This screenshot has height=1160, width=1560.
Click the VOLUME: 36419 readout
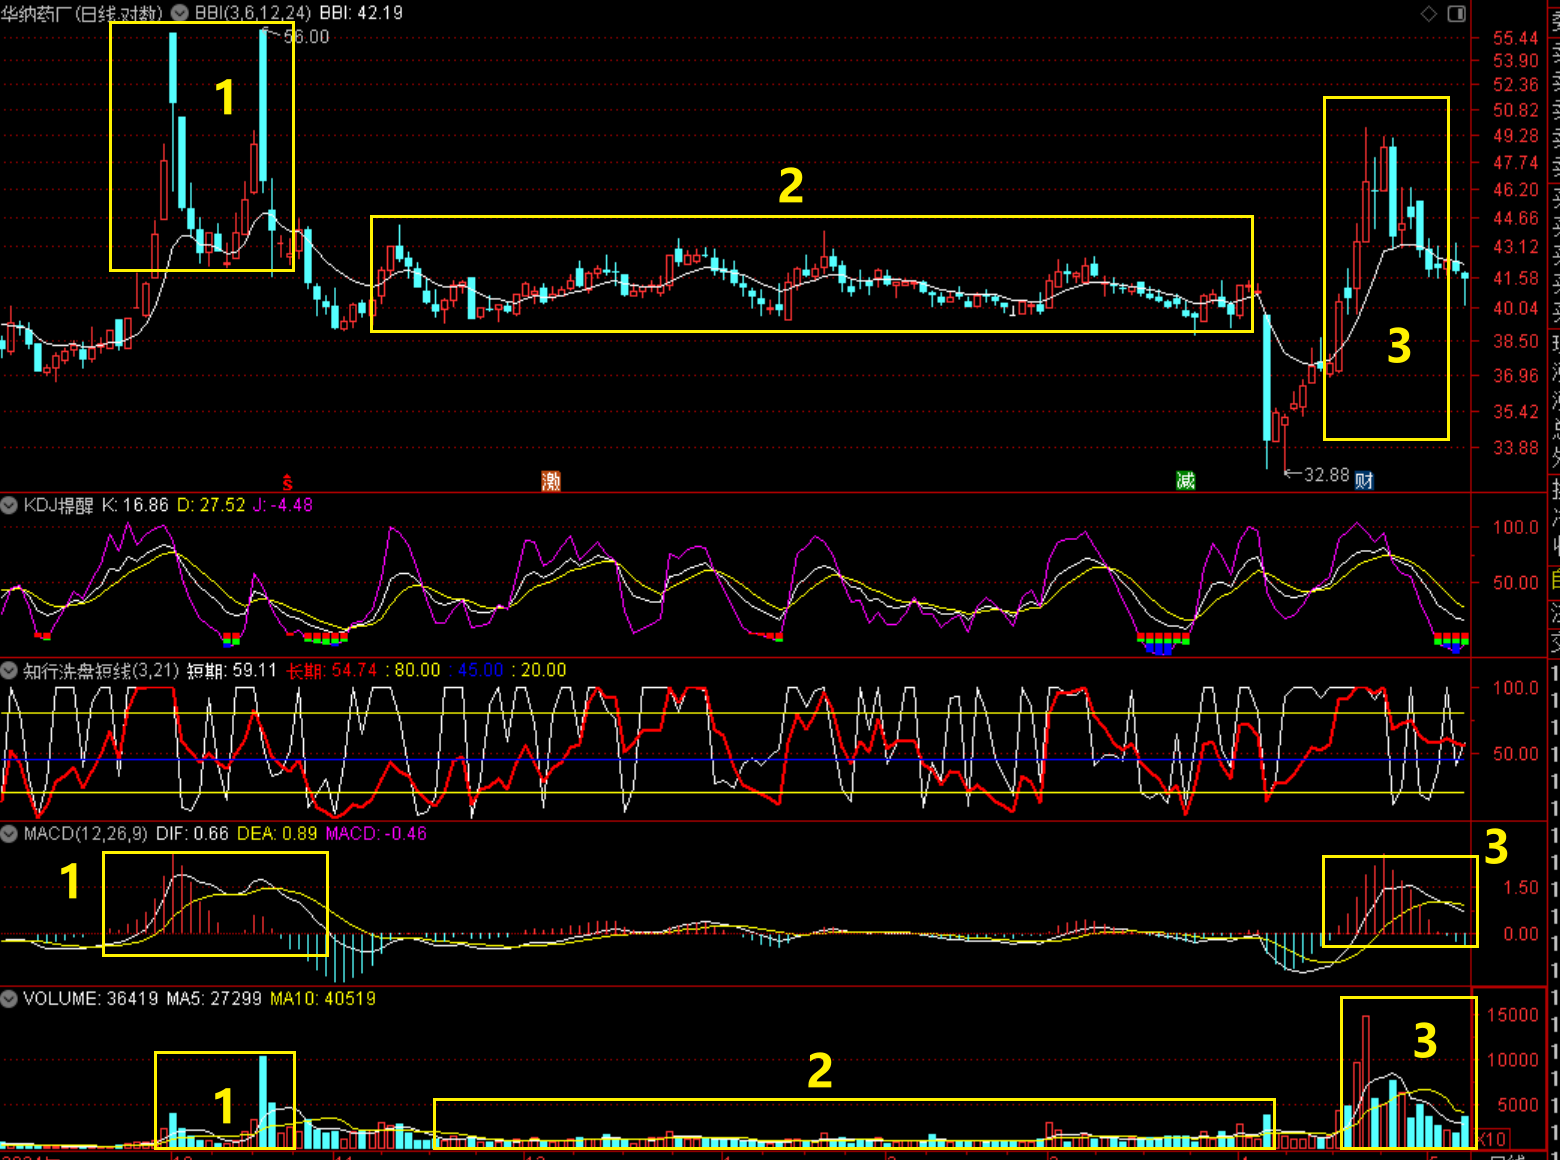click(91, 998)
